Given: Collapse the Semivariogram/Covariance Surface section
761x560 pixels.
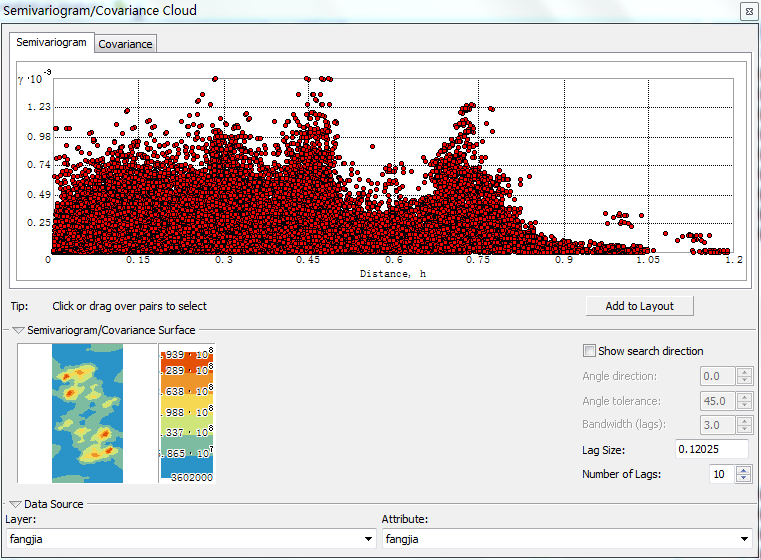Looking at the screenshot, I should (18, 330).
